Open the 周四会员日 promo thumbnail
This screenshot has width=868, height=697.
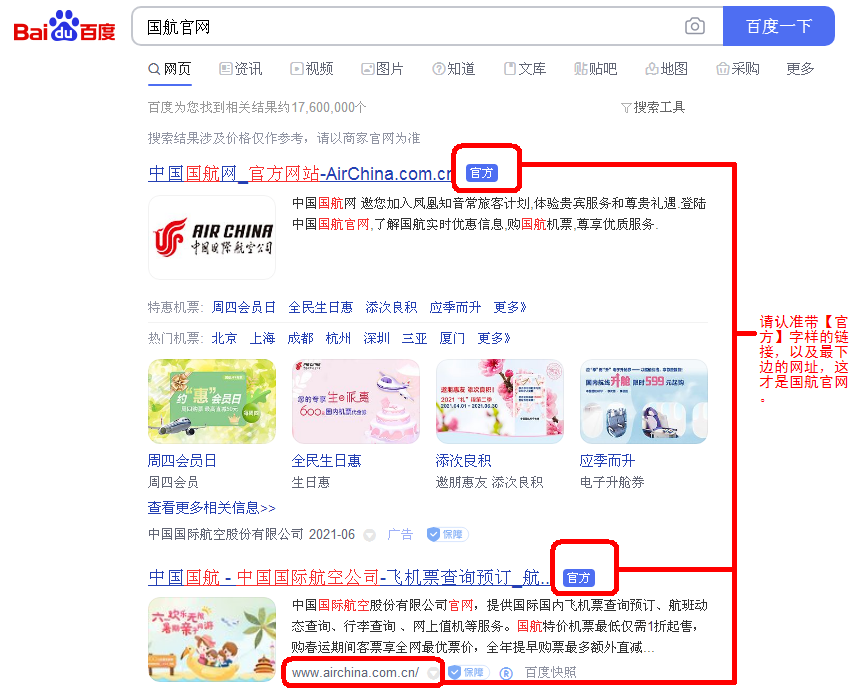click(x=212, y=401)
